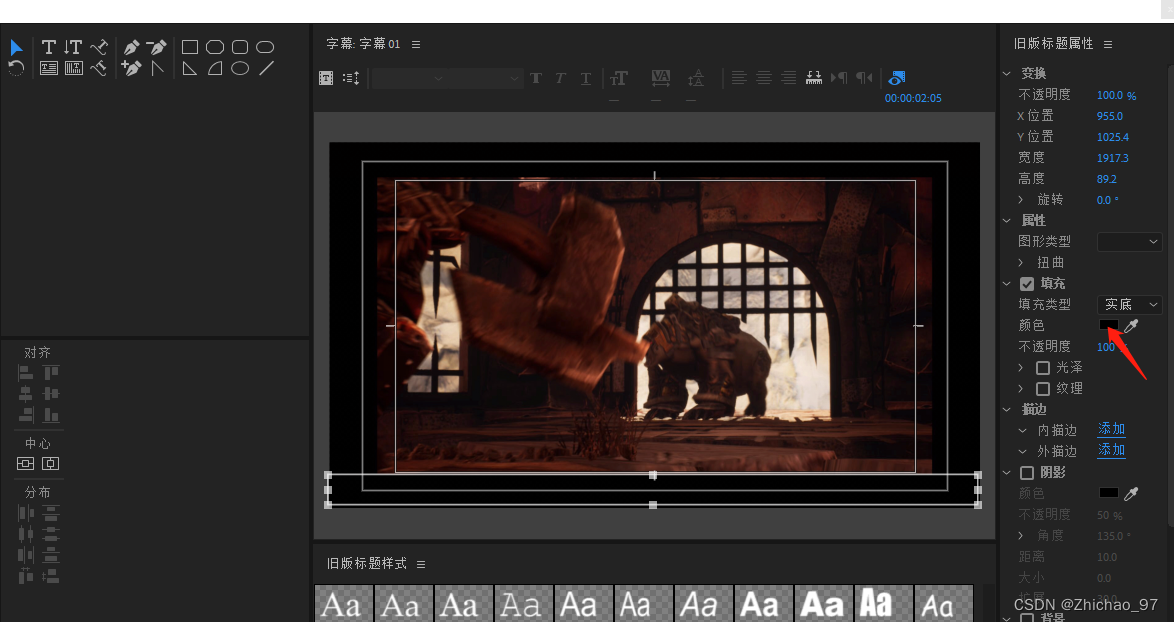Open the fill 颜色 color swatch
1174x622 pixels.
tap(1108, 325)
